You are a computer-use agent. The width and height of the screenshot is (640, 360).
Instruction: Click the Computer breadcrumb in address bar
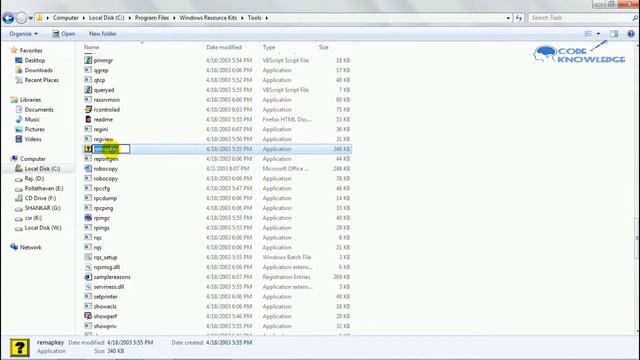(x=65, y=18)
